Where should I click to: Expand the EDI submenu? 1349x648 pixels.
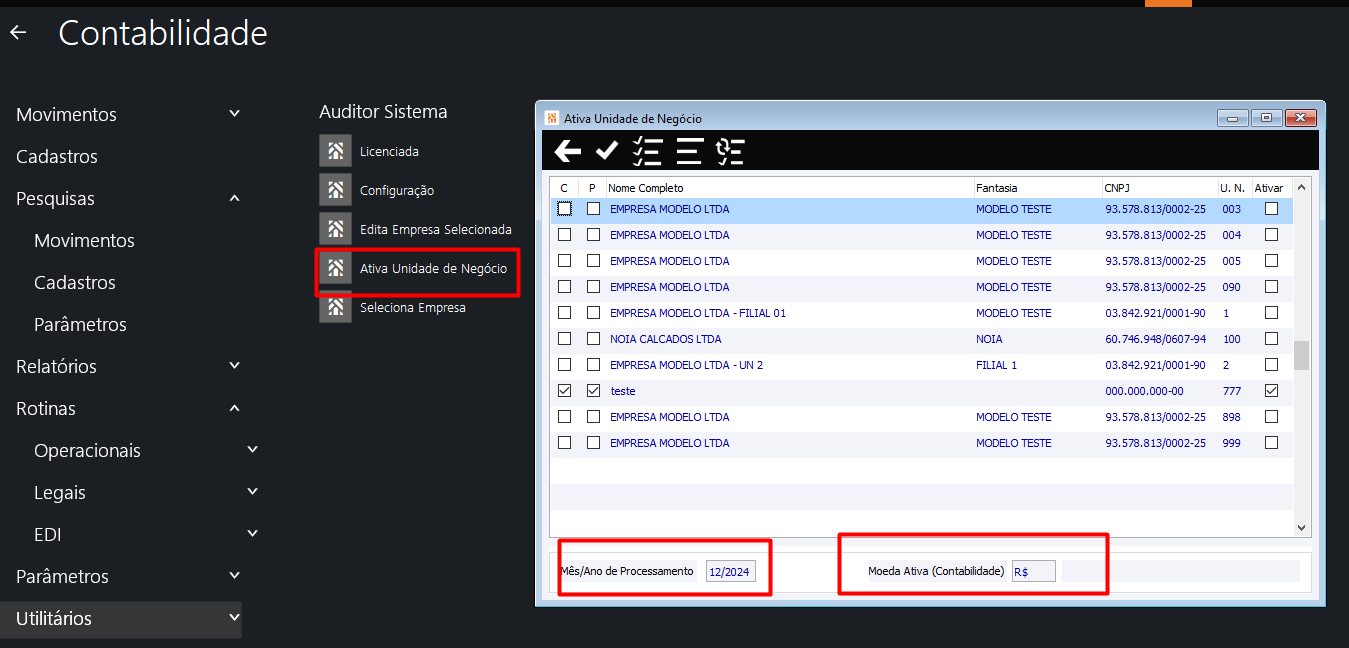point(252,534)
